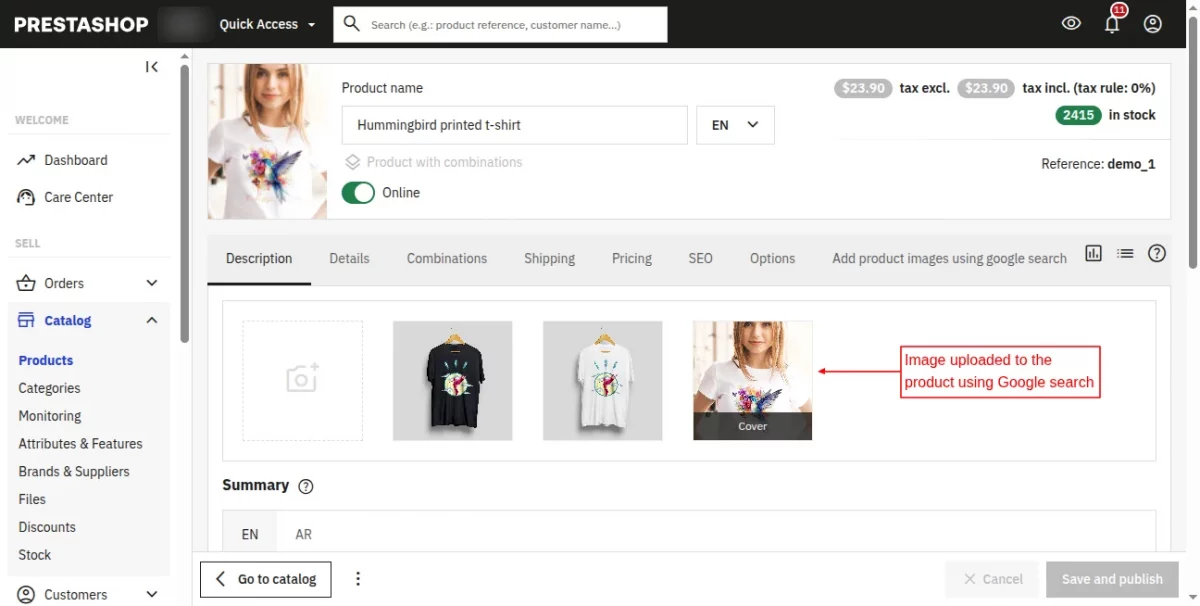Click the search magnifier icon
This screenshot has width=1200, height=606.
pyautogui.click(x=351, y=24)
